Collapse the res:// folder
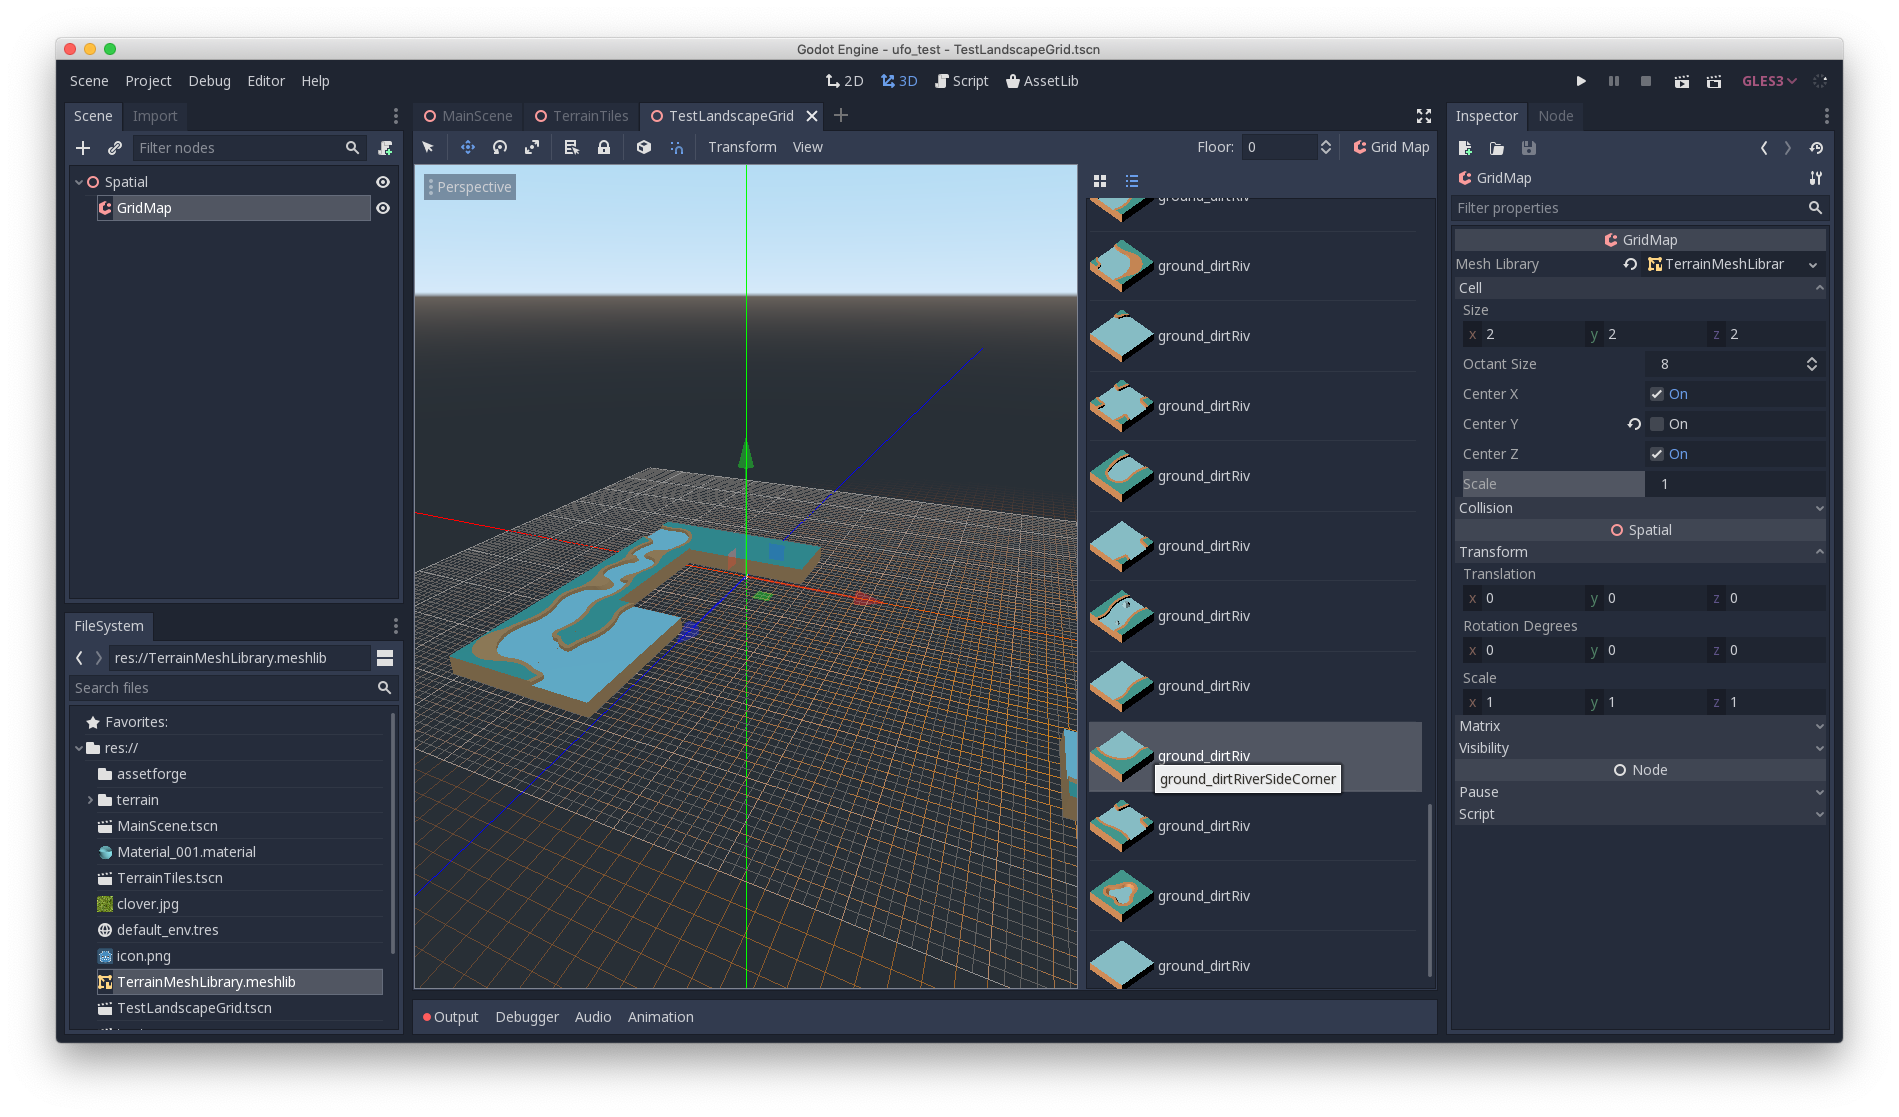 tap(79, 748)
